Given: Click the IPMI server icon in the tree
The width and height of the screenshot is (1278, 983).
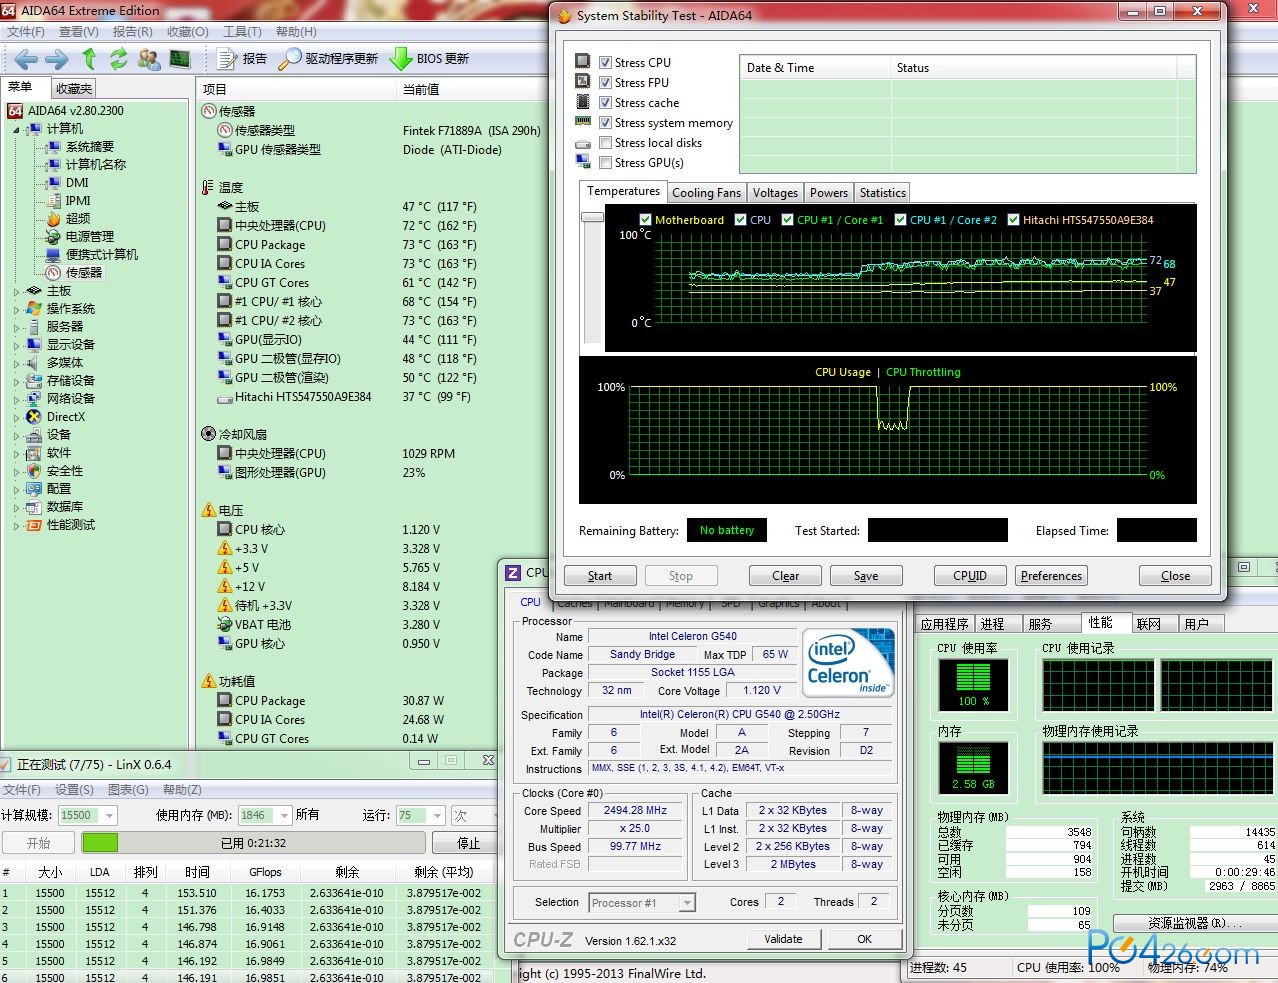Looking at the screenshot, I should tap(54, 201).
